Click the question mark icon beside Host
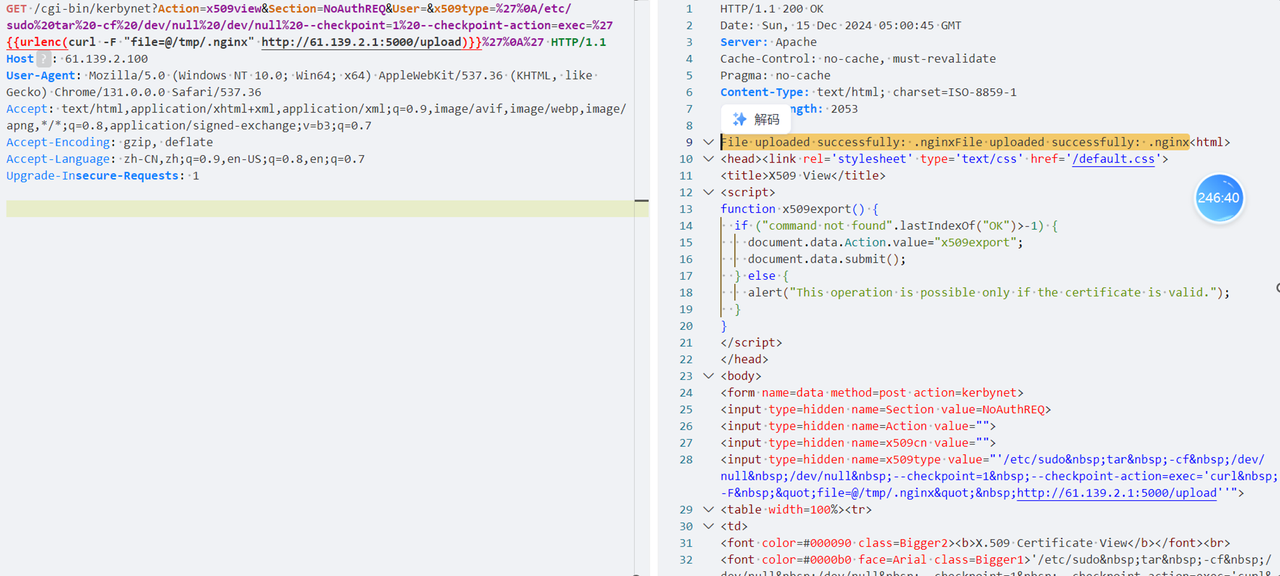The image size is (1280, 576). pos(43,59)
